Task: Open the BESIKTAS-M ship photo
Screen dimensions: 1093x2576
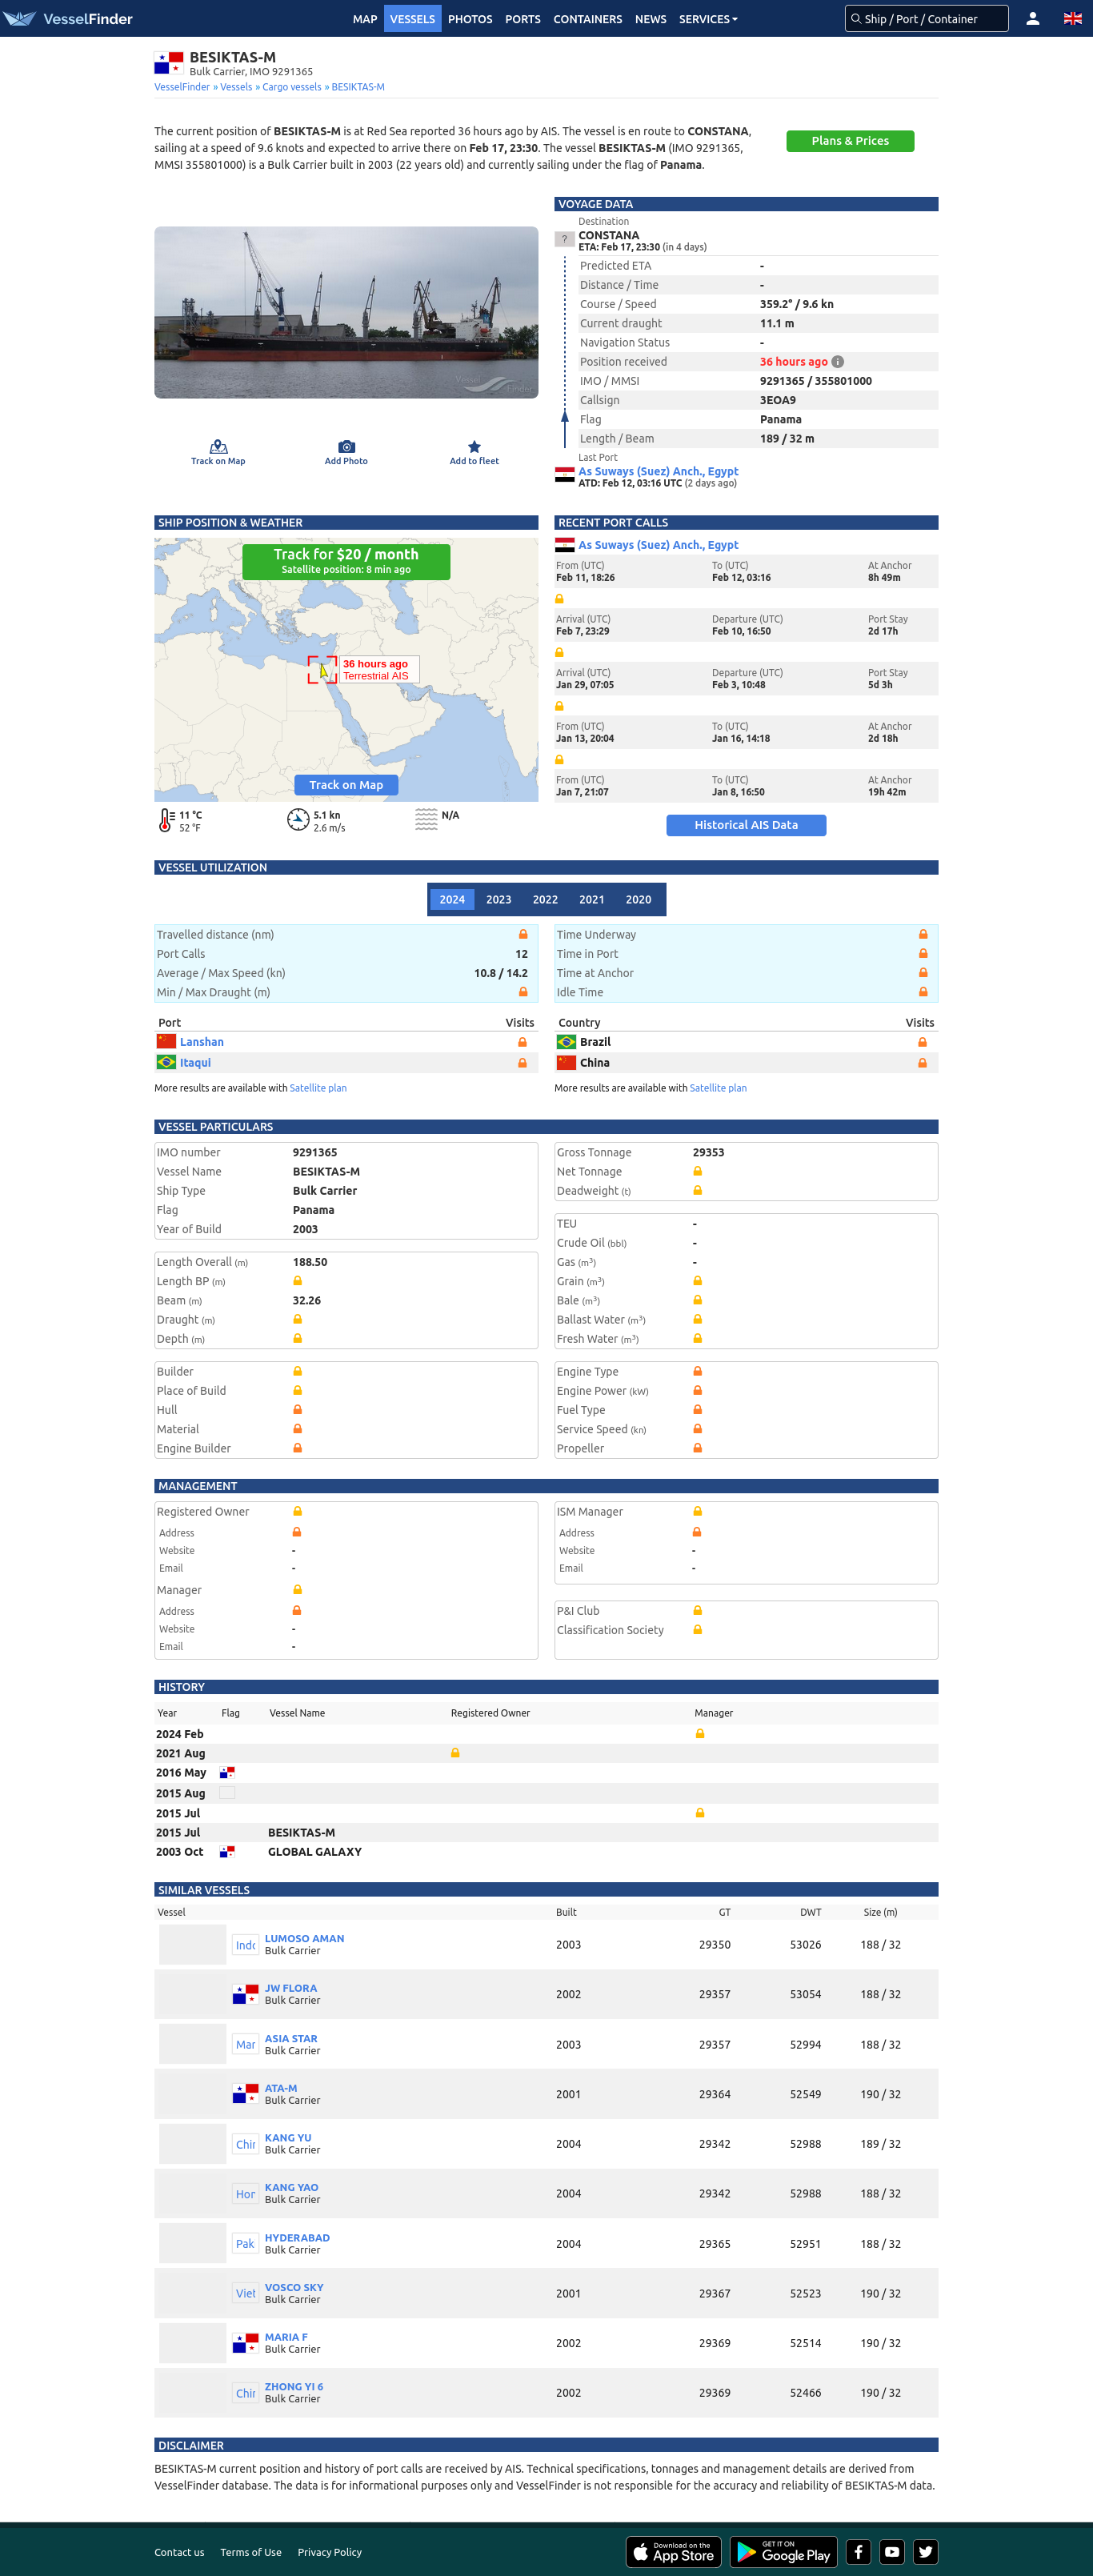Action: coord(346,312)
